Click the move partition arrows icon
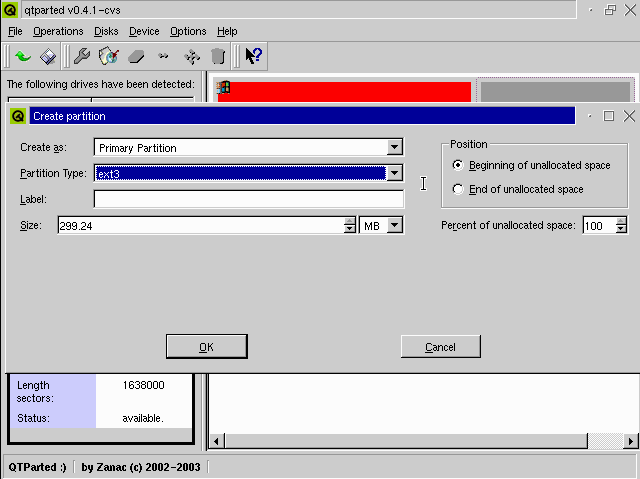The width and height of the screenshot is (640, 479). coord(192,57)
